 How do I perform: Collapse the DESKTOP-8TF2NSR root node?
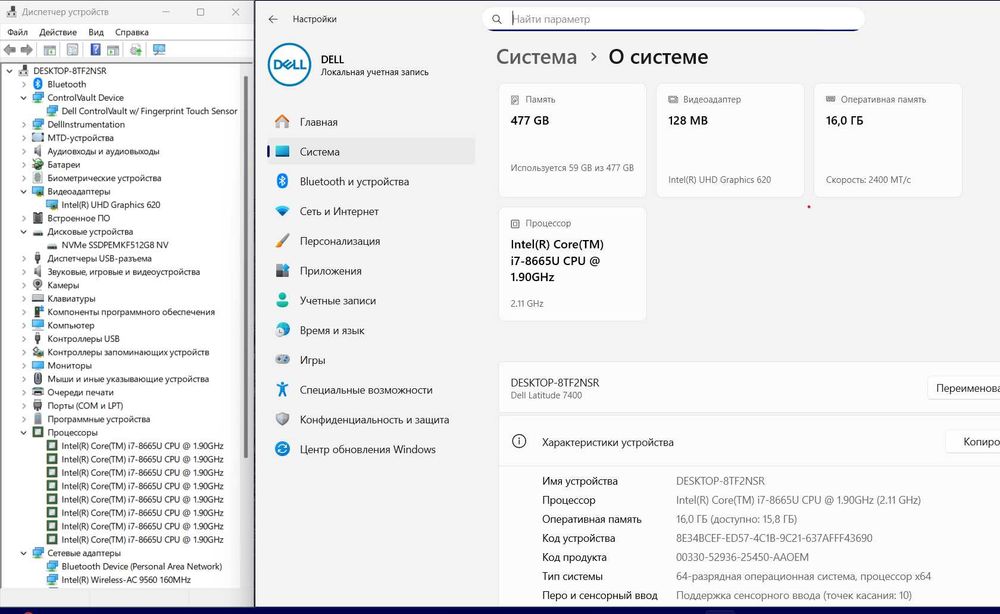click(x=10, y=71)
